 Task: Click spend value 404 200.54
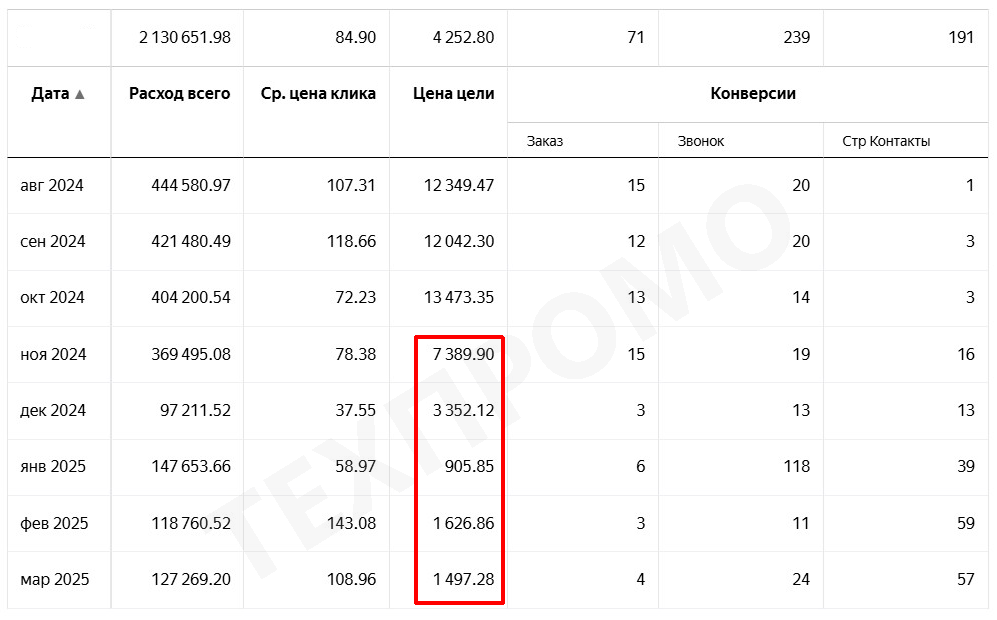coord(191,298)
